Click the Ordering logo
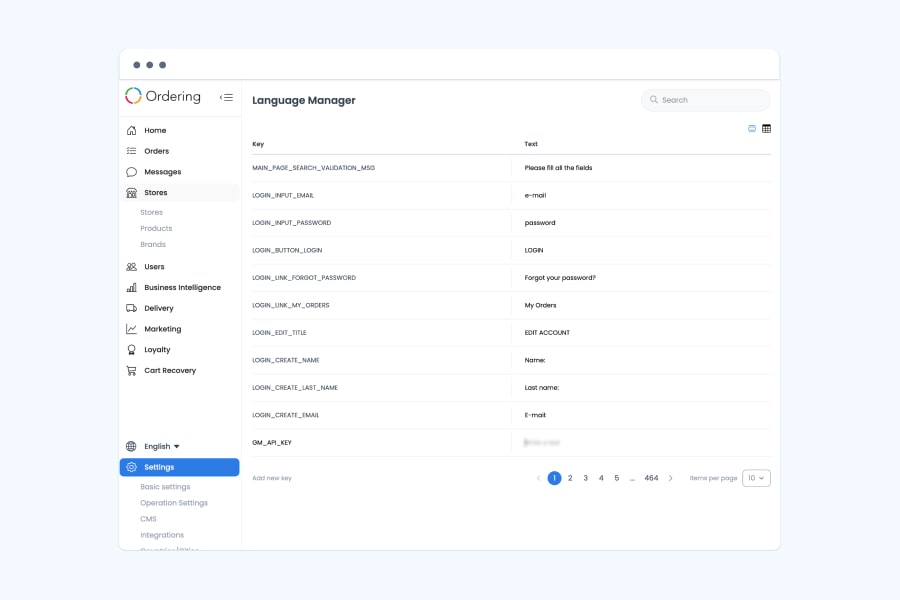The width and height of the screenshot is (900, 600). coord(163,96)
